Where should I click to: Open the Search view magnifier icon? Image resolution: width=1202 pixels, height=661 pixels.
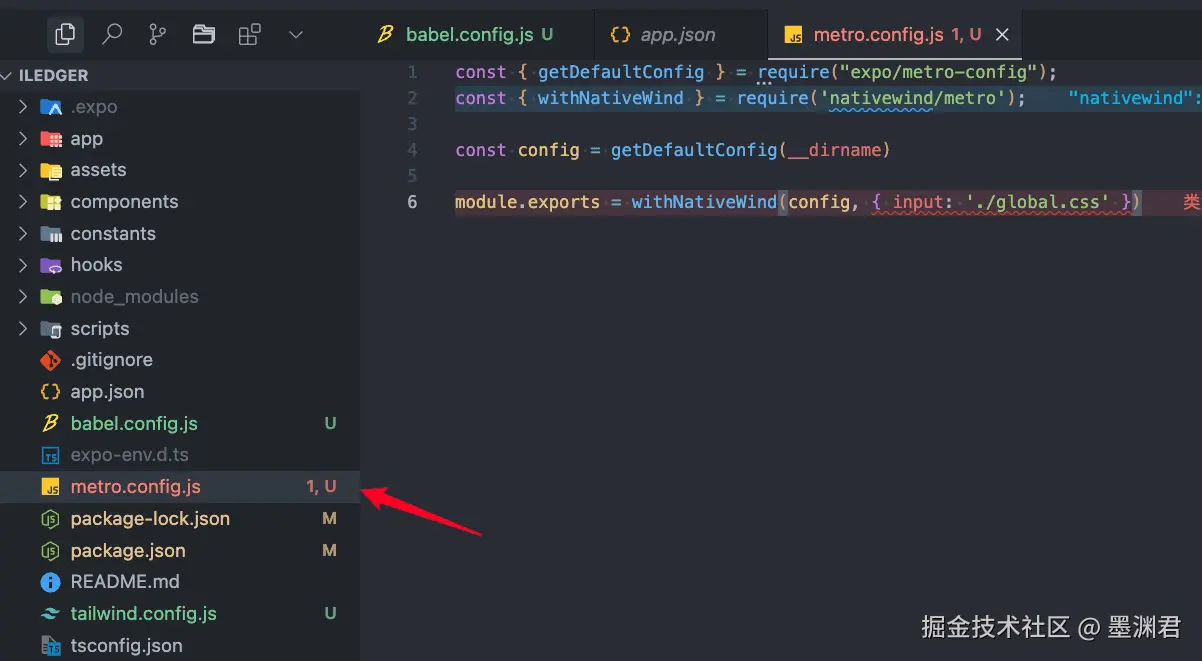[x=112, y=35]
